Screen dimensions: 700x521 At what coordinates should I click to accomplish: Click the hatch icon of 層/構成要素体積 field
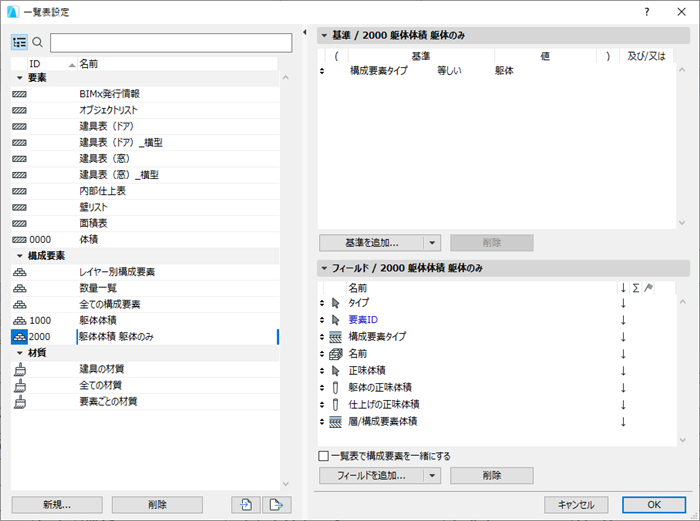pos(335,422)
